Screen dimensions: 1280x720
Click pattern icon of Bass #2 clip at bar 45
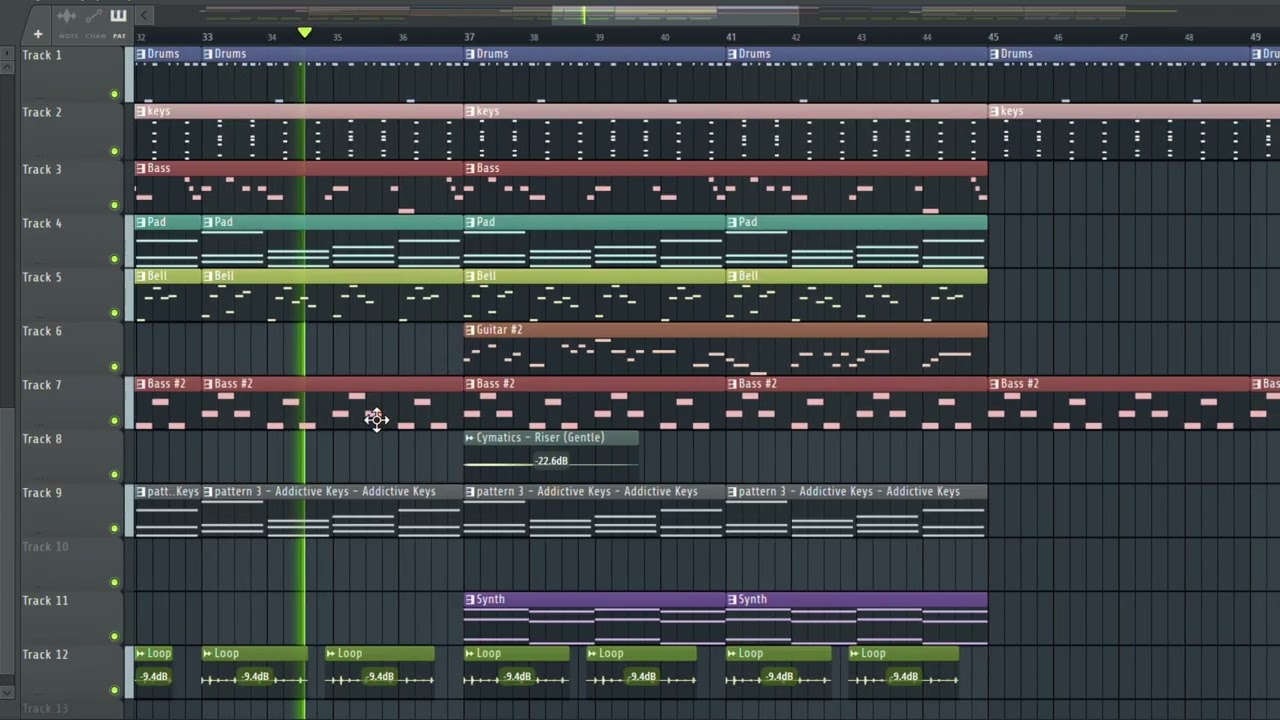(994, 384)
